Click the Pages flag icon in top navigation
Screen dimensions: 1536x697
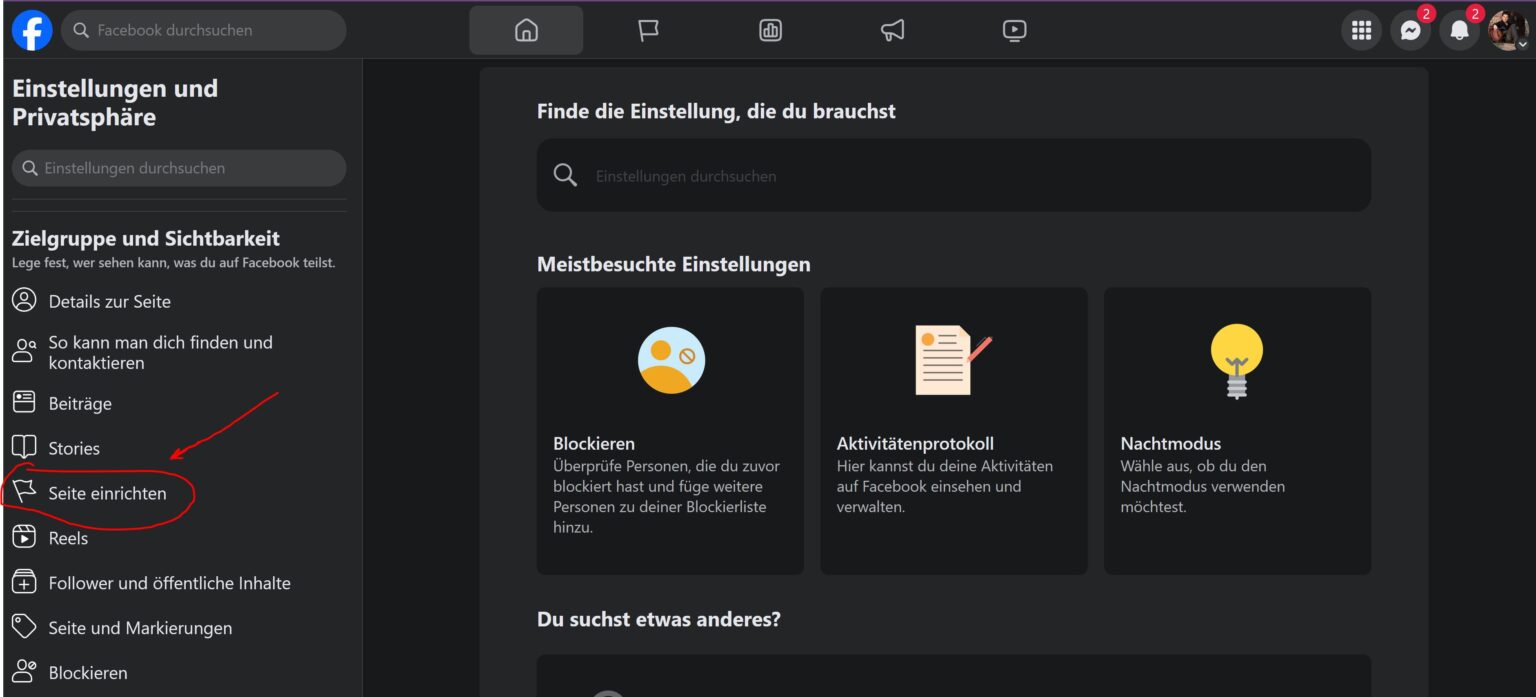648,30
